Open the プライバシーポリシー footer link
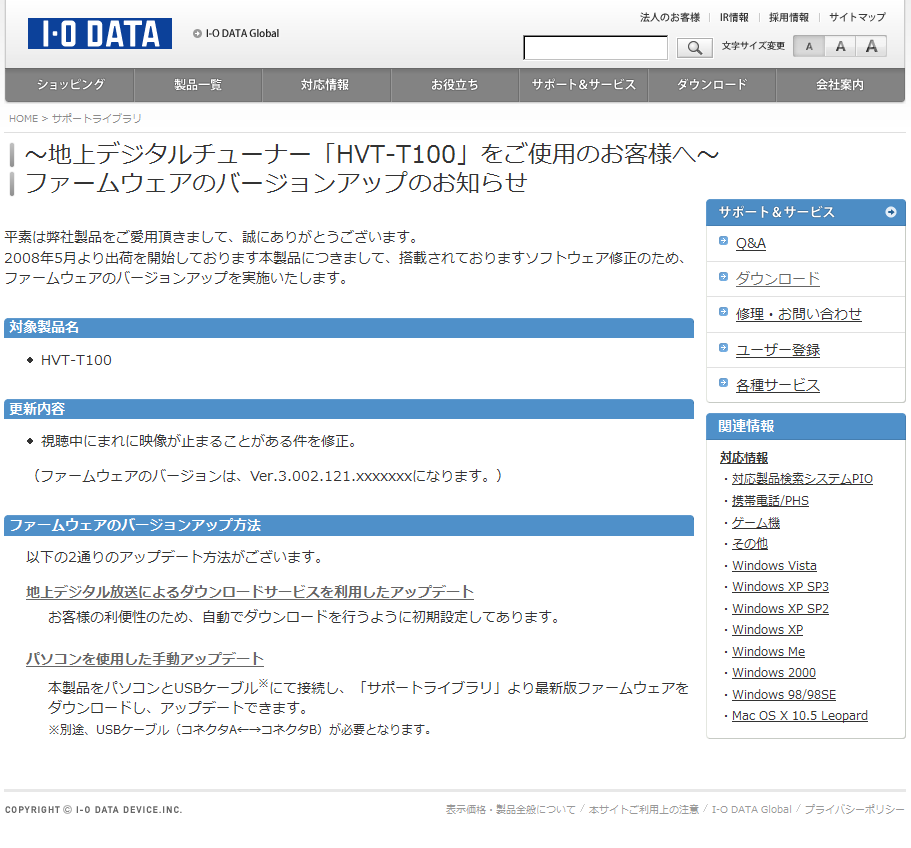The height and width of the screenshot is (848, 911). (855, 810)
